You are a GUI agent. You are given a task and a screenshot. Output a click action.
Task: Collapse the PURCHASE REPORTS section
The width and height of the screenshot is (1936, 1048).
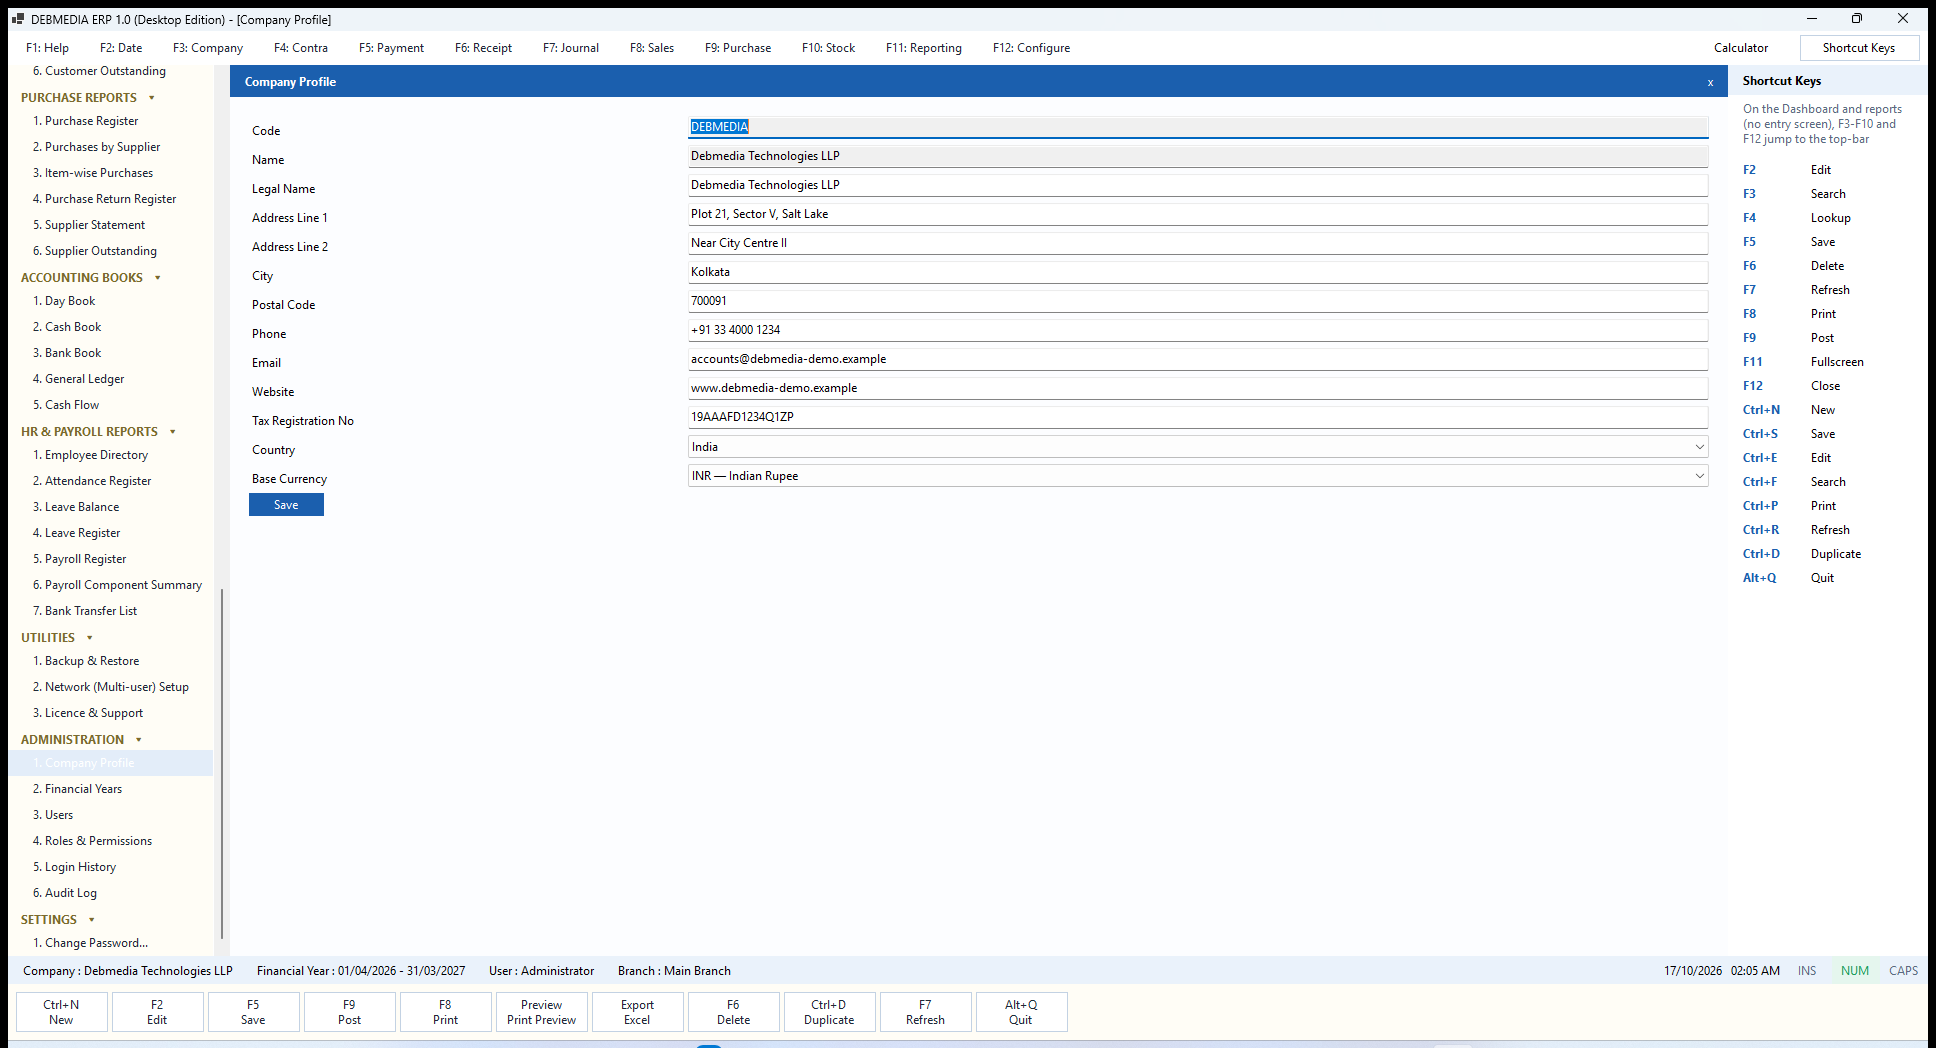(151, 98)
